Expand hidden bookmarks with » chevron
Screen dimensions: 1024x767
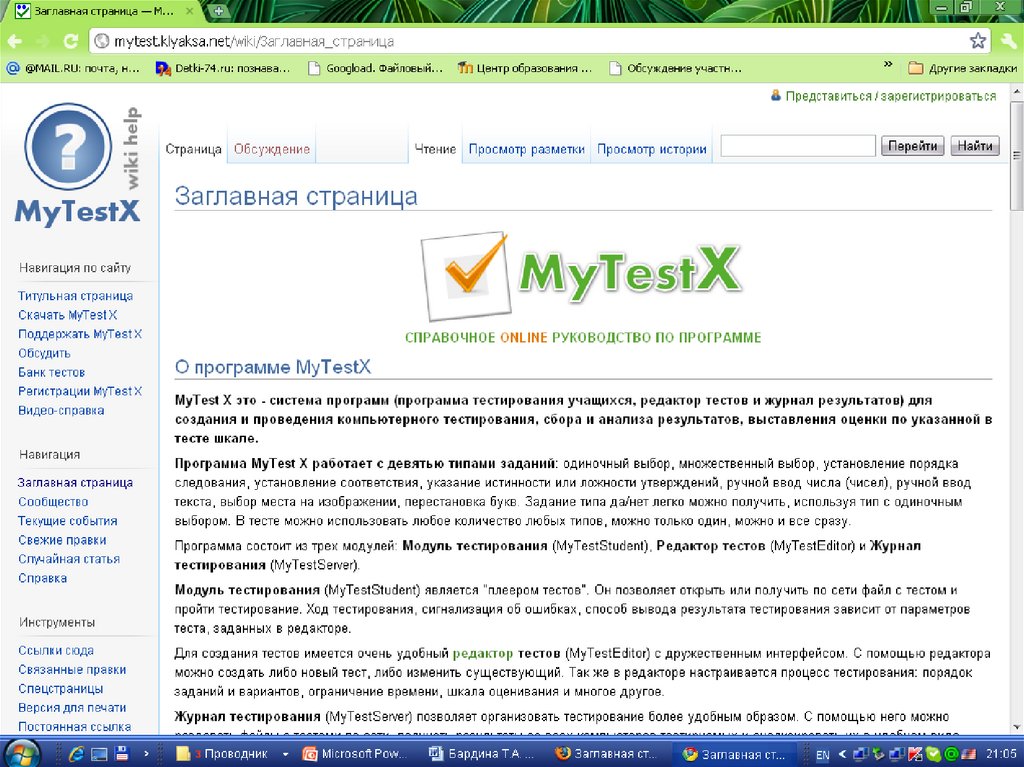pyautogui.click(x=888, y=65)
